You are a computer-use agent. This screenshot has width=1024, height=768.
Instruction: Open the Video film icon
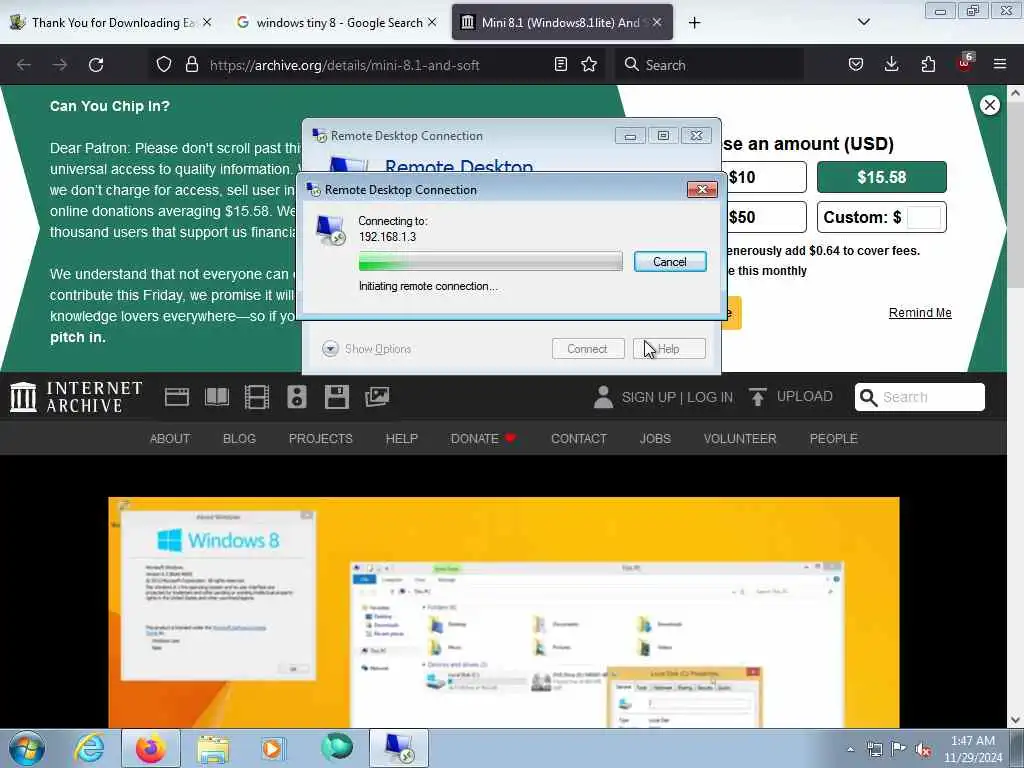point(257,396)
